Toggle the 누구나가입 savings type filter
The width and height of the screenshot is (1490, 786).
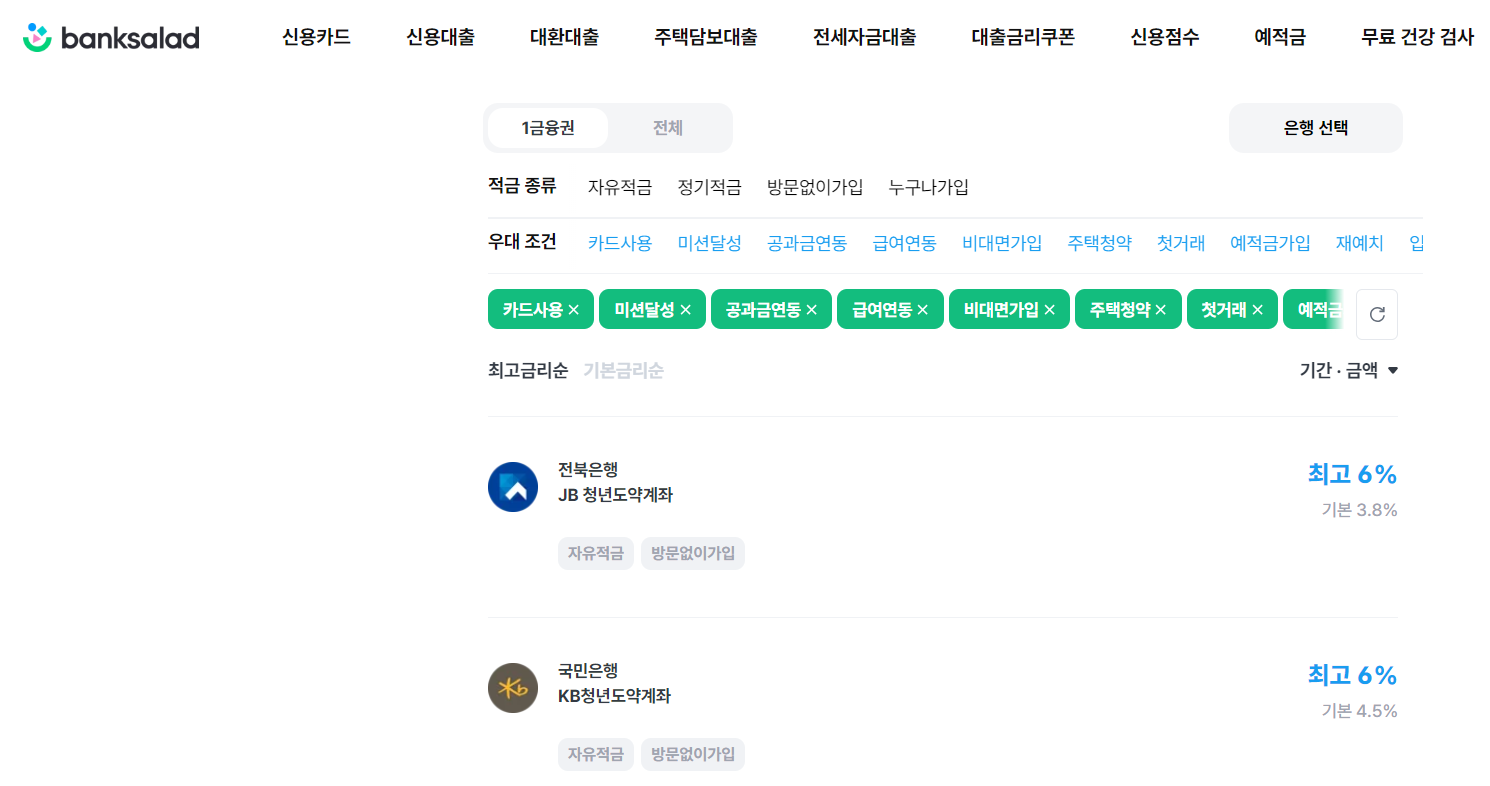pos(929,187)
